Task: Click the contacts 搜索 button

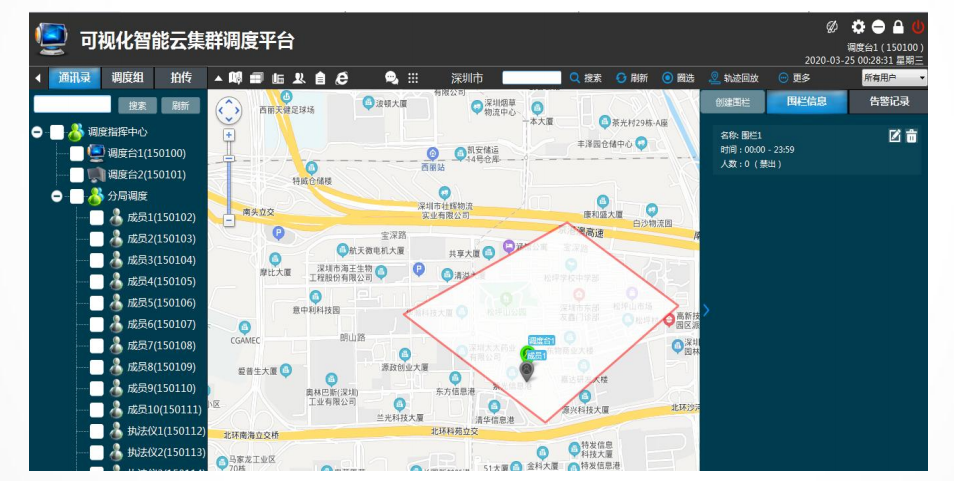Action: pos(138,106)
